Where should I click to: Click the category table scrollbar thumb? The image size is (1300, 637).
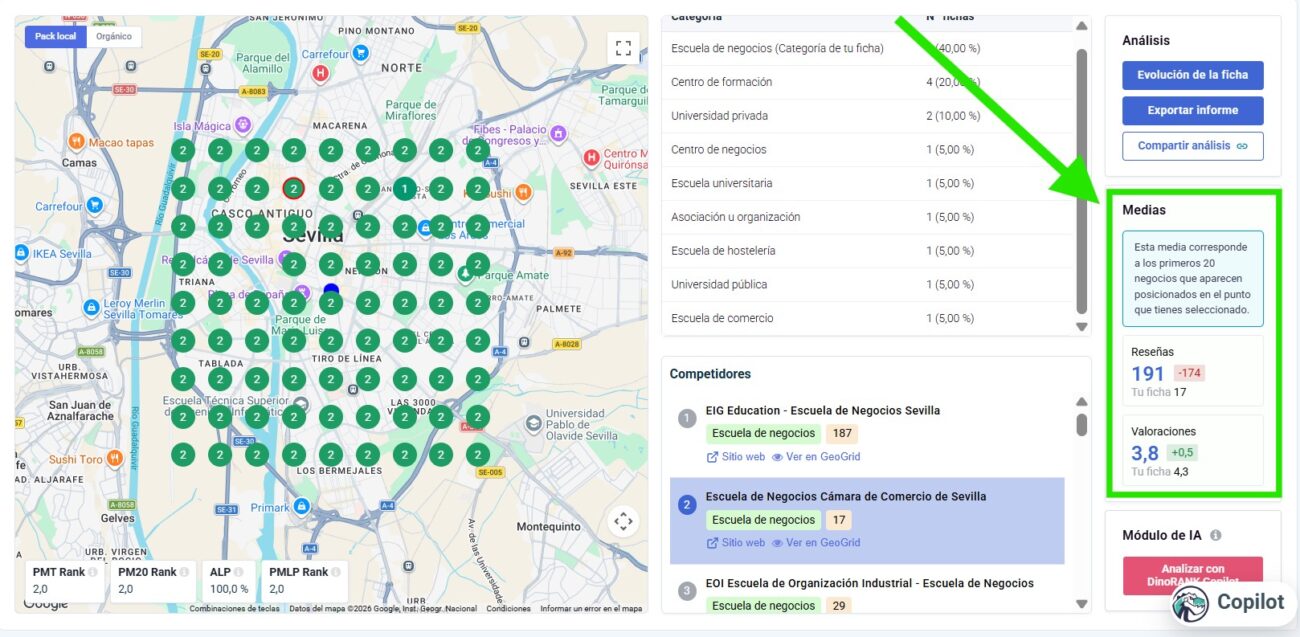[x=1081, y=180]
